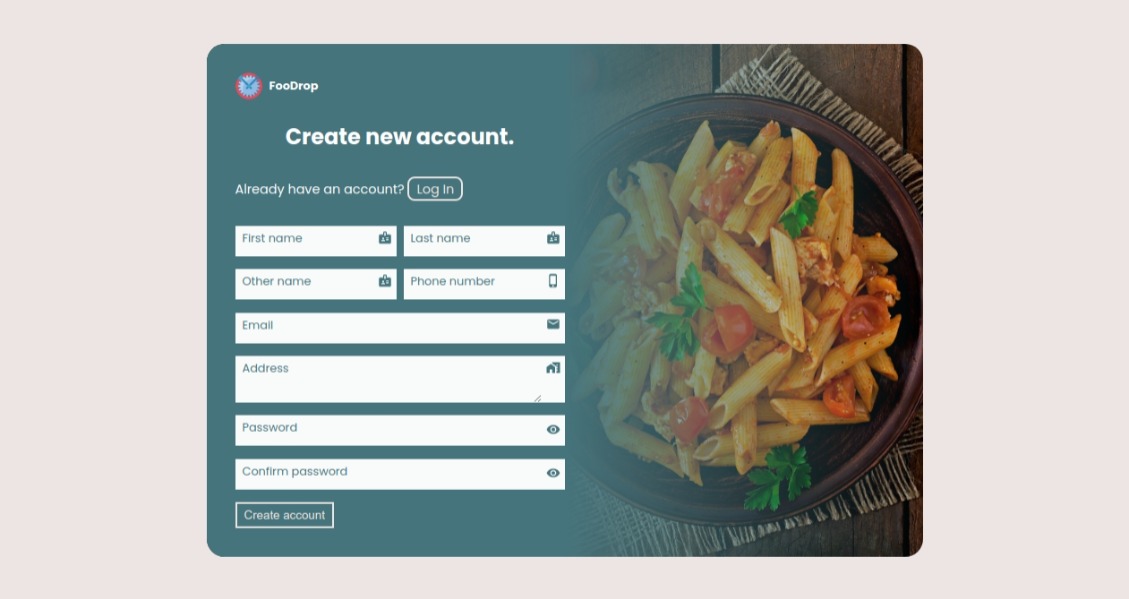
Task: Show password using the Password eye icon
Action: click(553, 430)
